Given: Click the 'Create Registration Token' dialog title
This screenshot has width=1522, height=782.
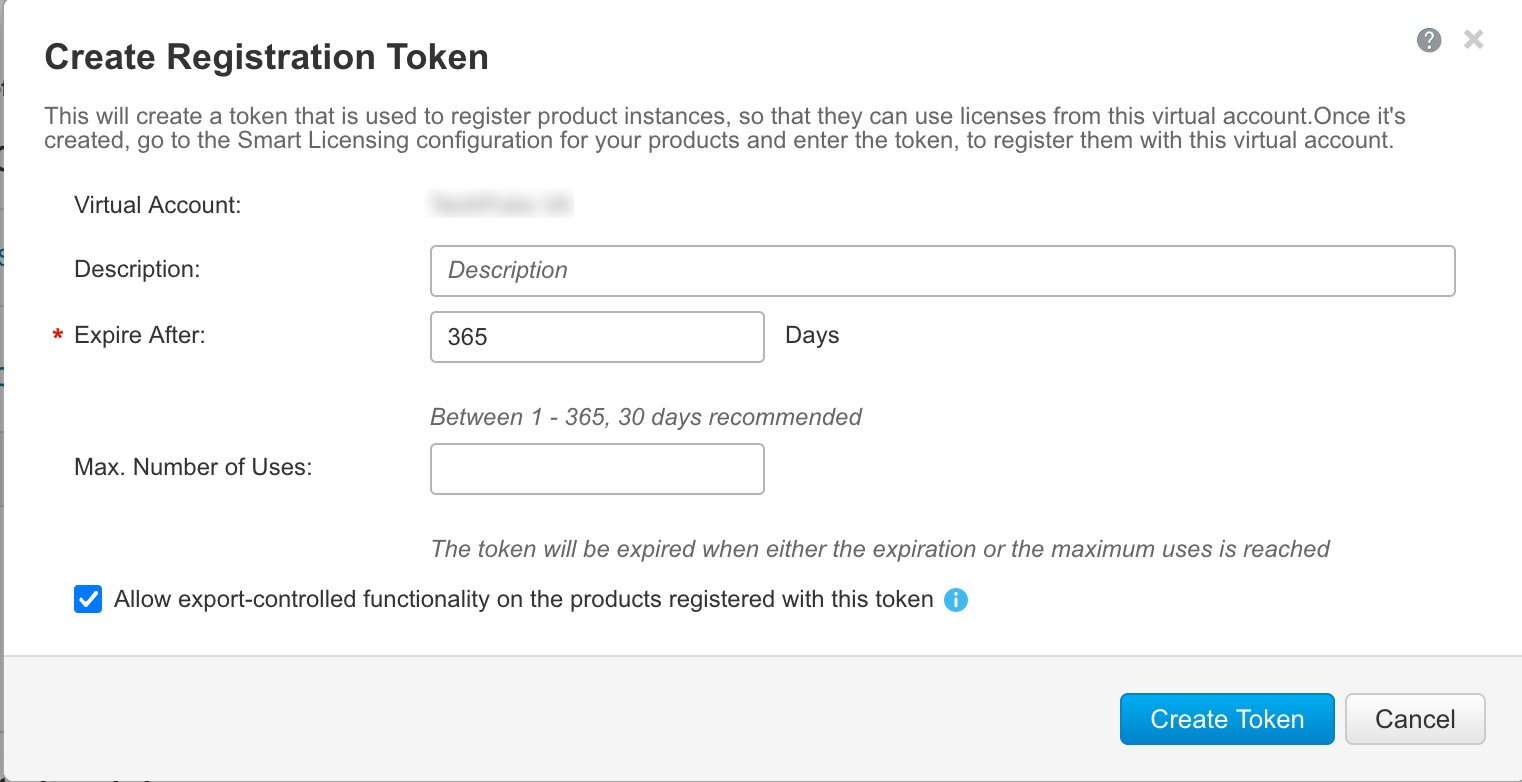Looking at the screenshot, I should pos(267,57).
